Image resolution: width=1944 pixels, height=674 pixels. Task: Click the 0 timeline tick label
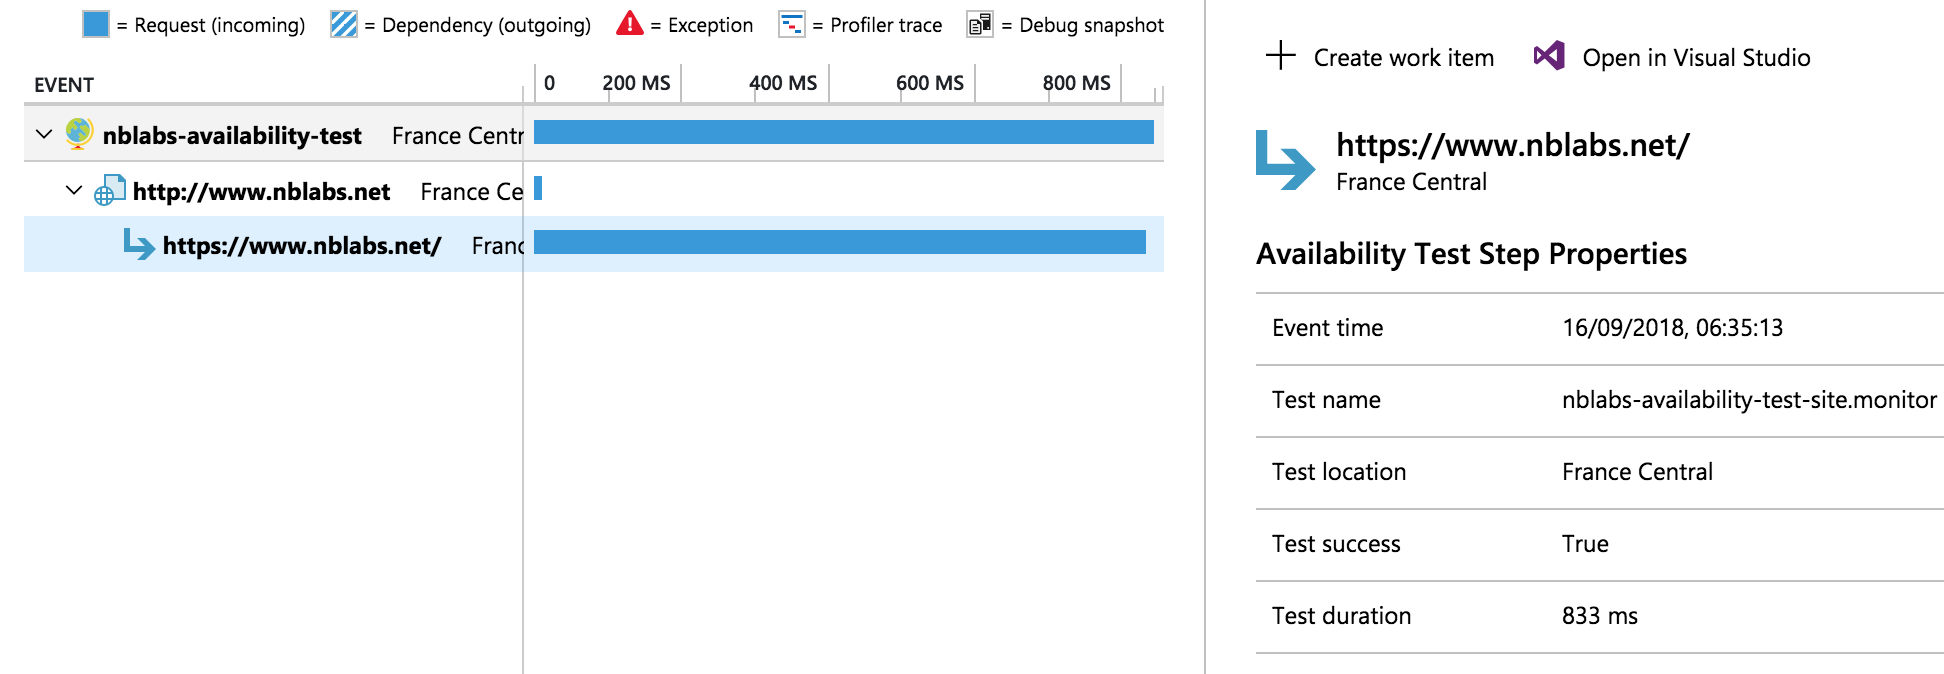point(549,83)
